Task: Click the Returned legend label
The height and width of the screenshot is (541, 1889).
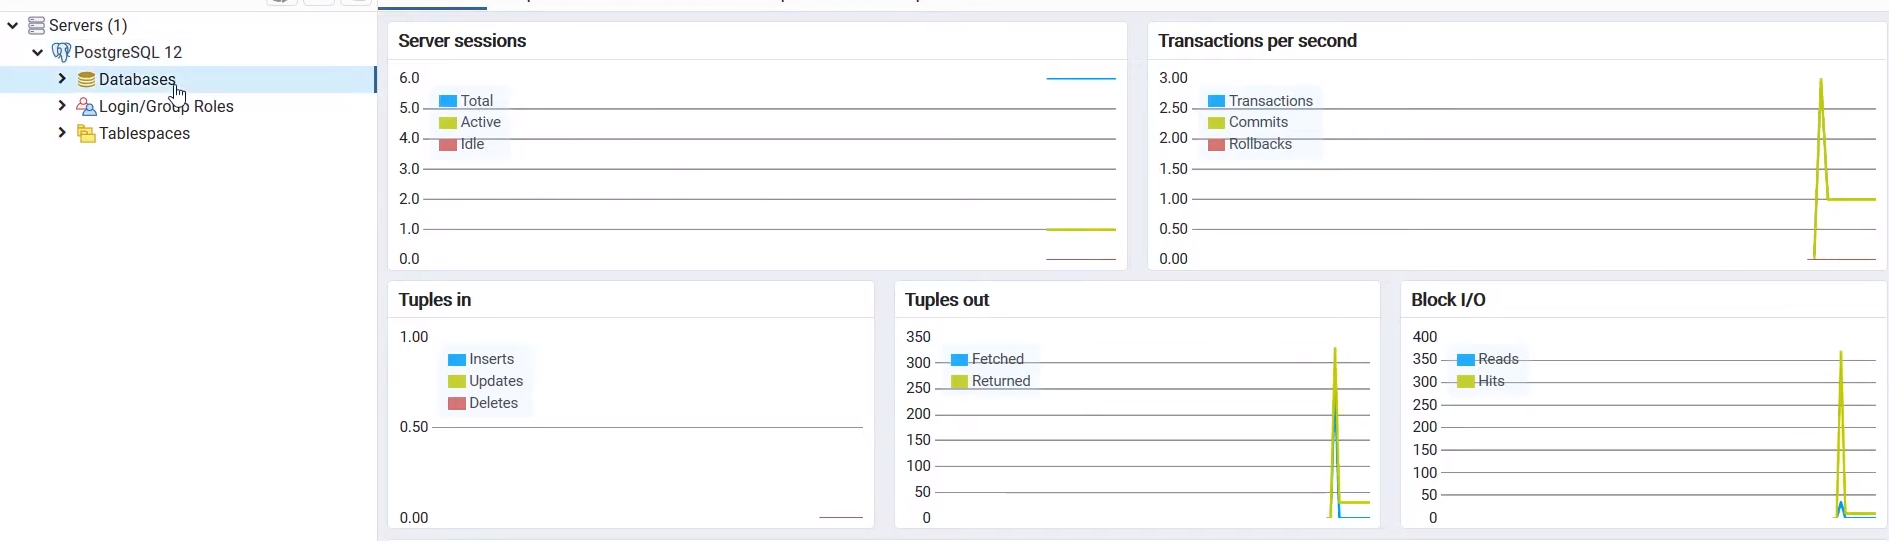Action: click(x=1001, y=381)
